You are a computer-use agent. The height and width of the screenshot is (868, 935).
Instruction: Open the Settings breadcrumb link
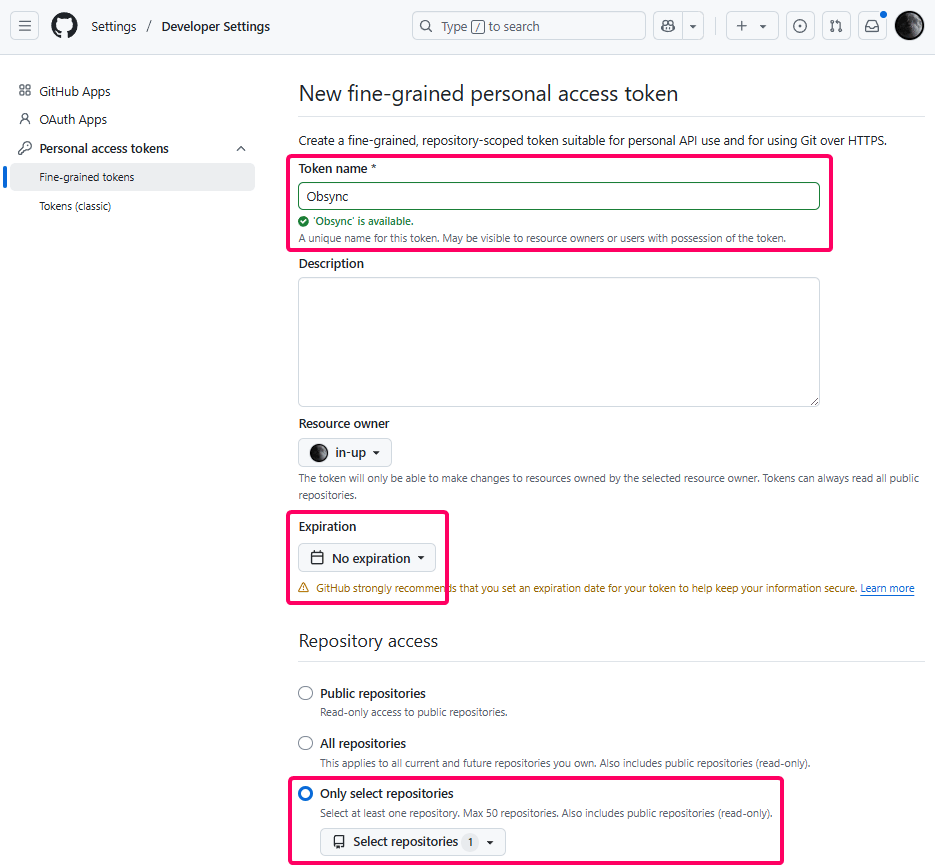coord(113,26)
